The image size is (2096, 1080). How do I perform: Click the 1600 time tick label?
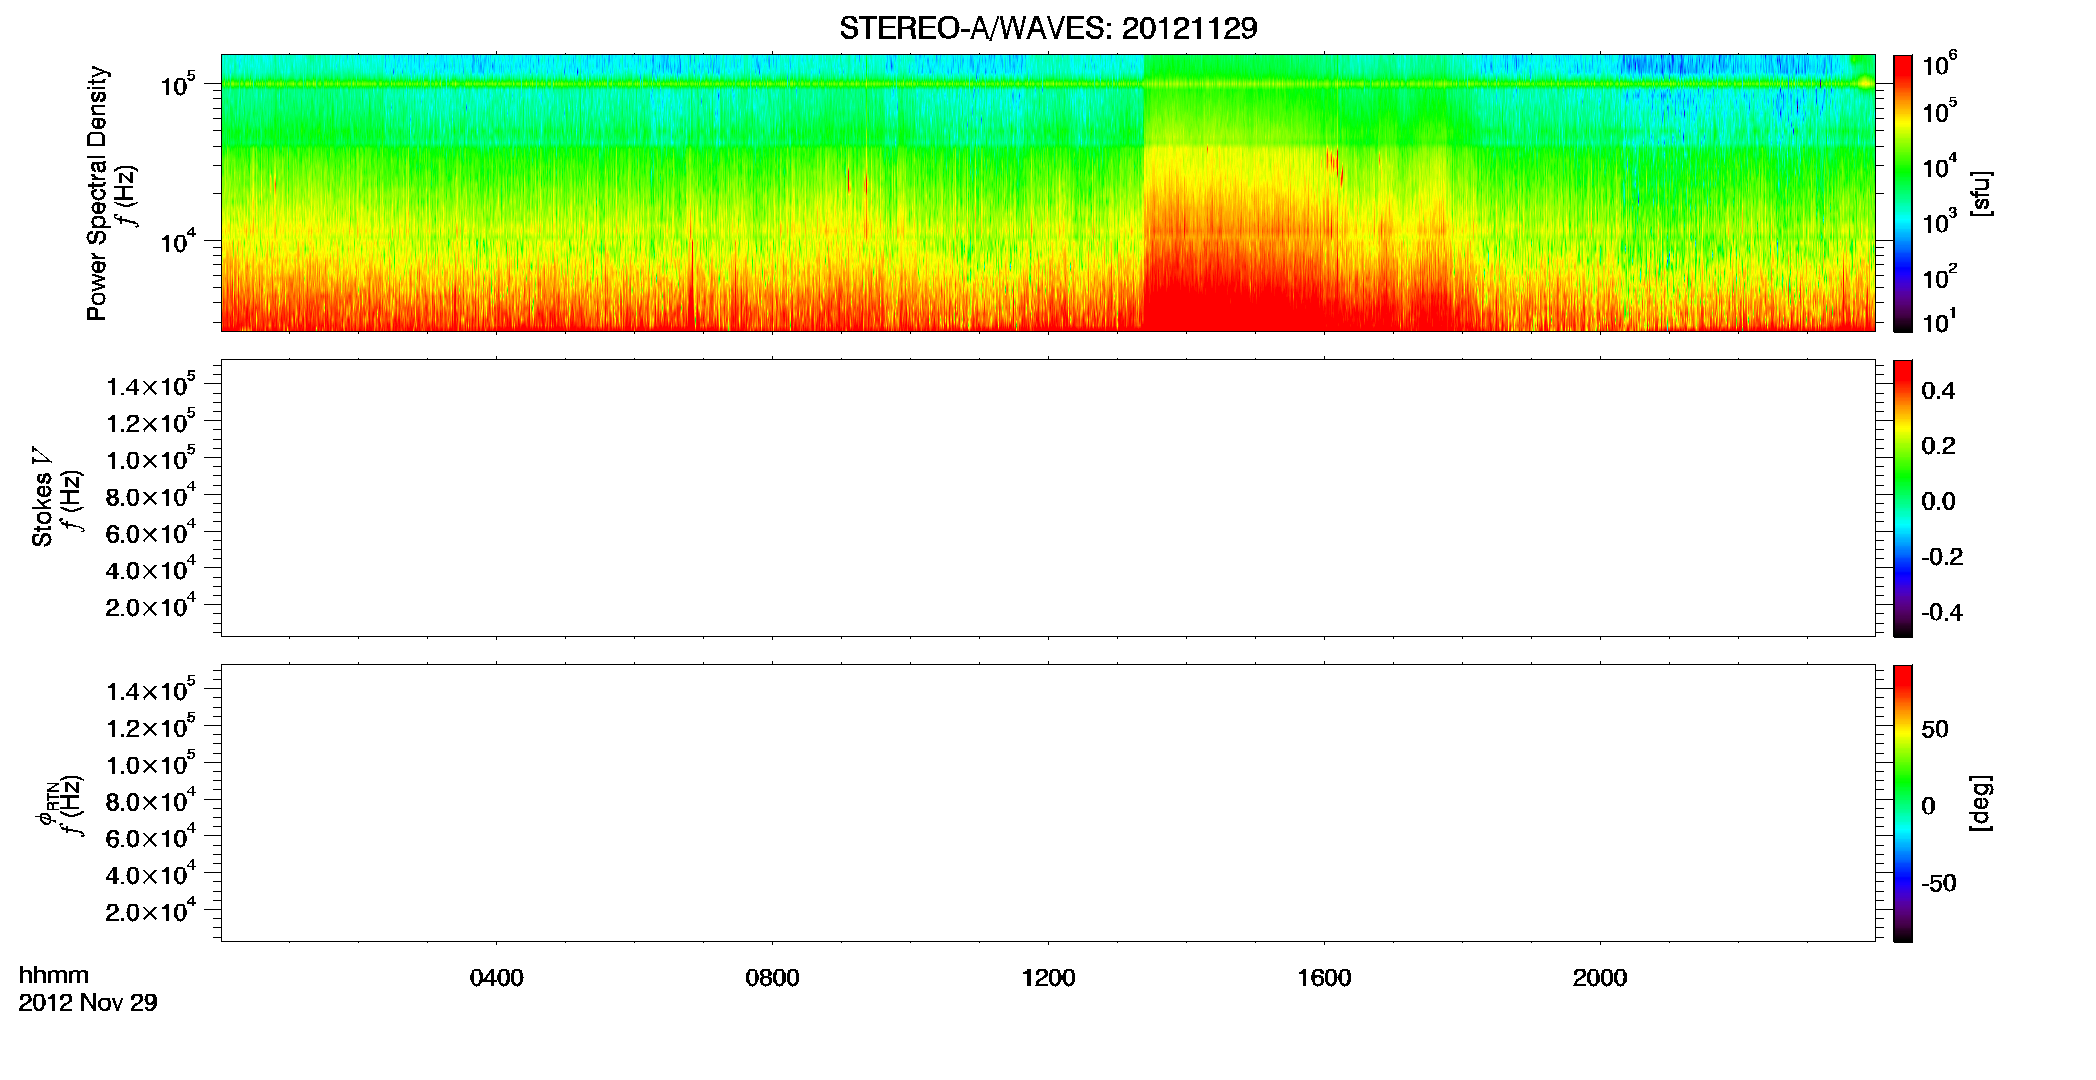click(1324, 978)
